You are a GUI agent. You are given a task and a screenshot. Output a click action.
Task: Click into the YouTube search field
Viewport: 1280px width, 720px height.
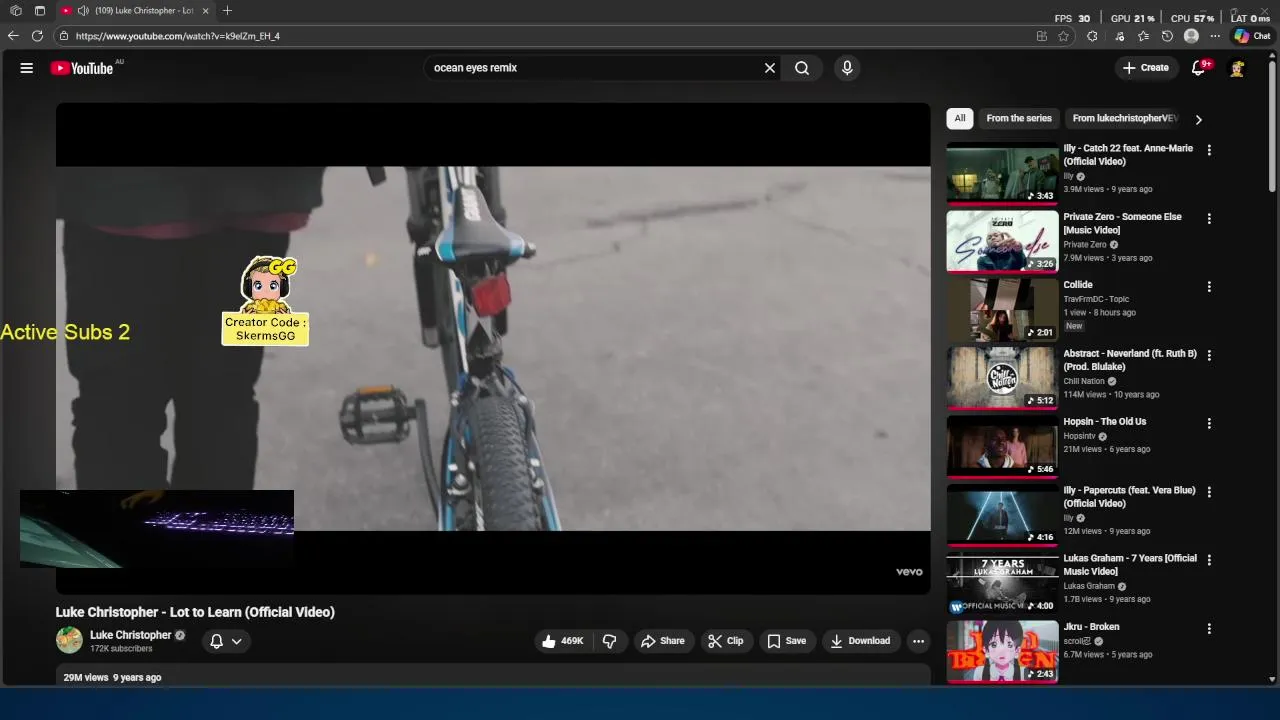(595, 68)
